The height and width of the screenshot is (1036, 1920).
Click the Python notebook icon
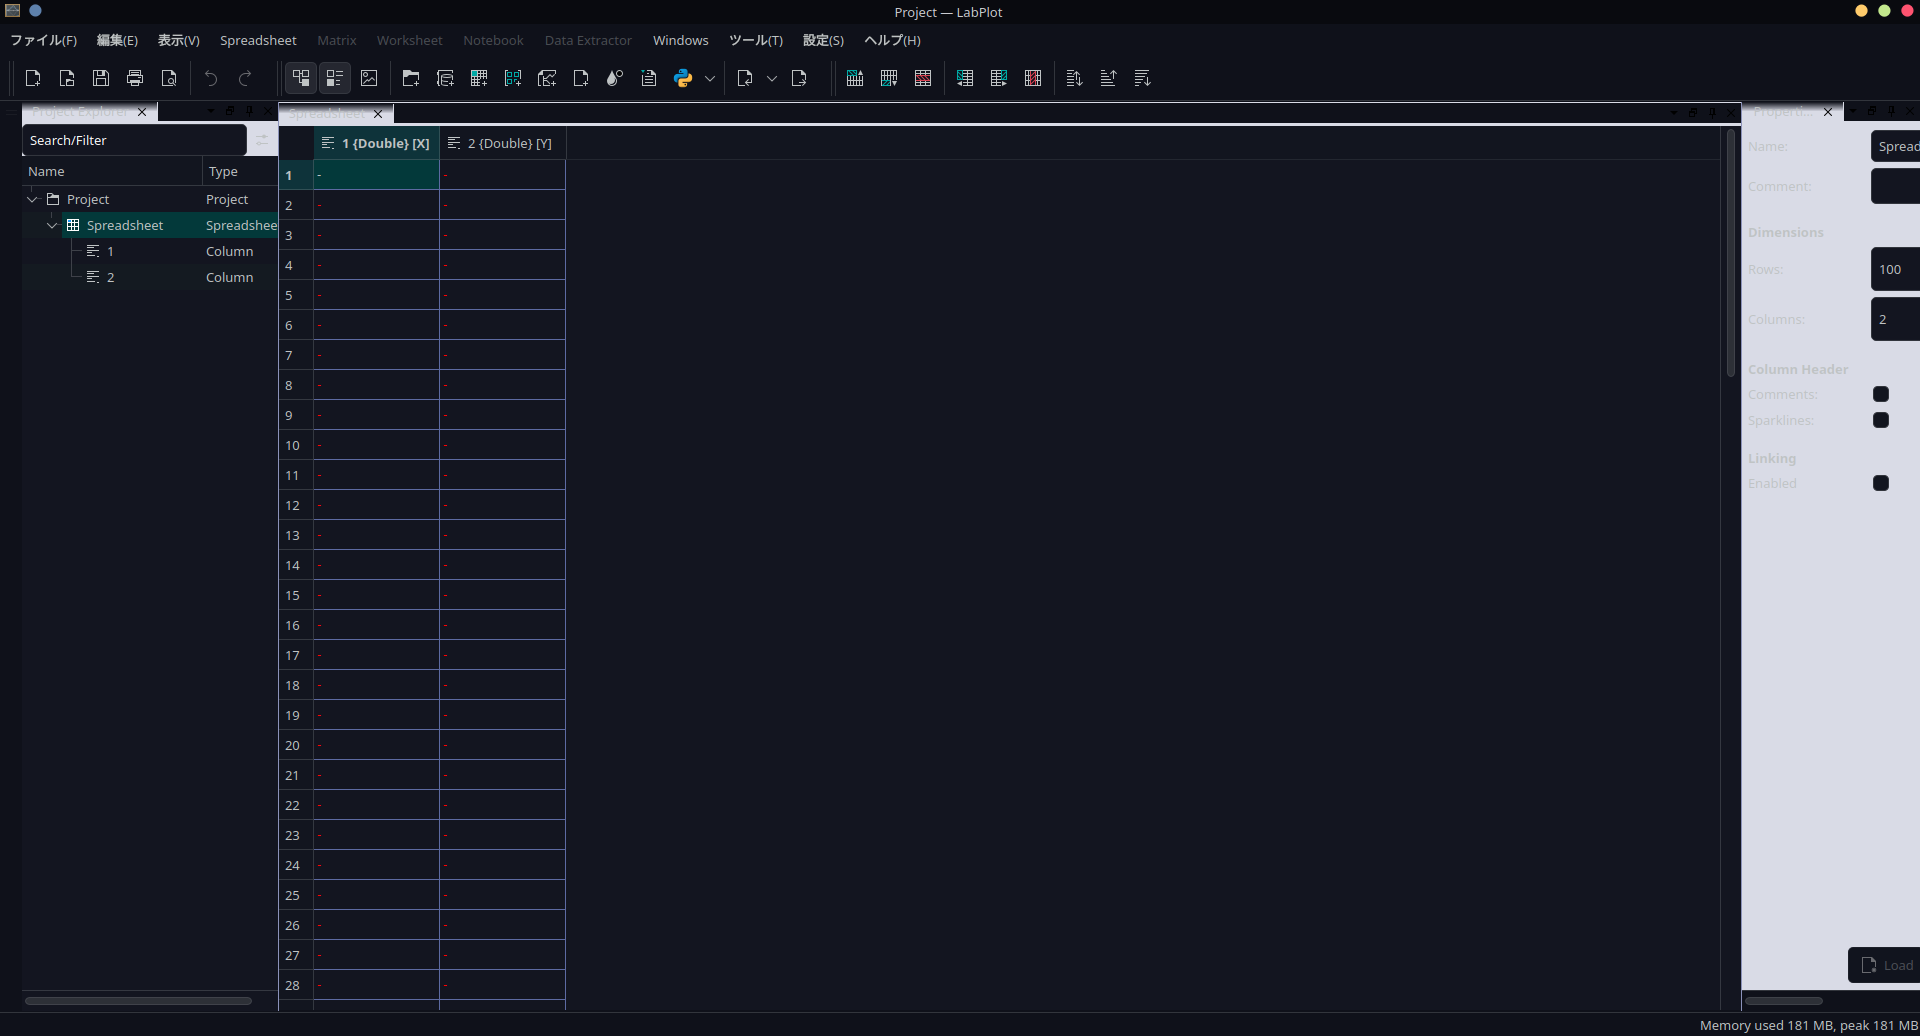click(x=683, y=78)
